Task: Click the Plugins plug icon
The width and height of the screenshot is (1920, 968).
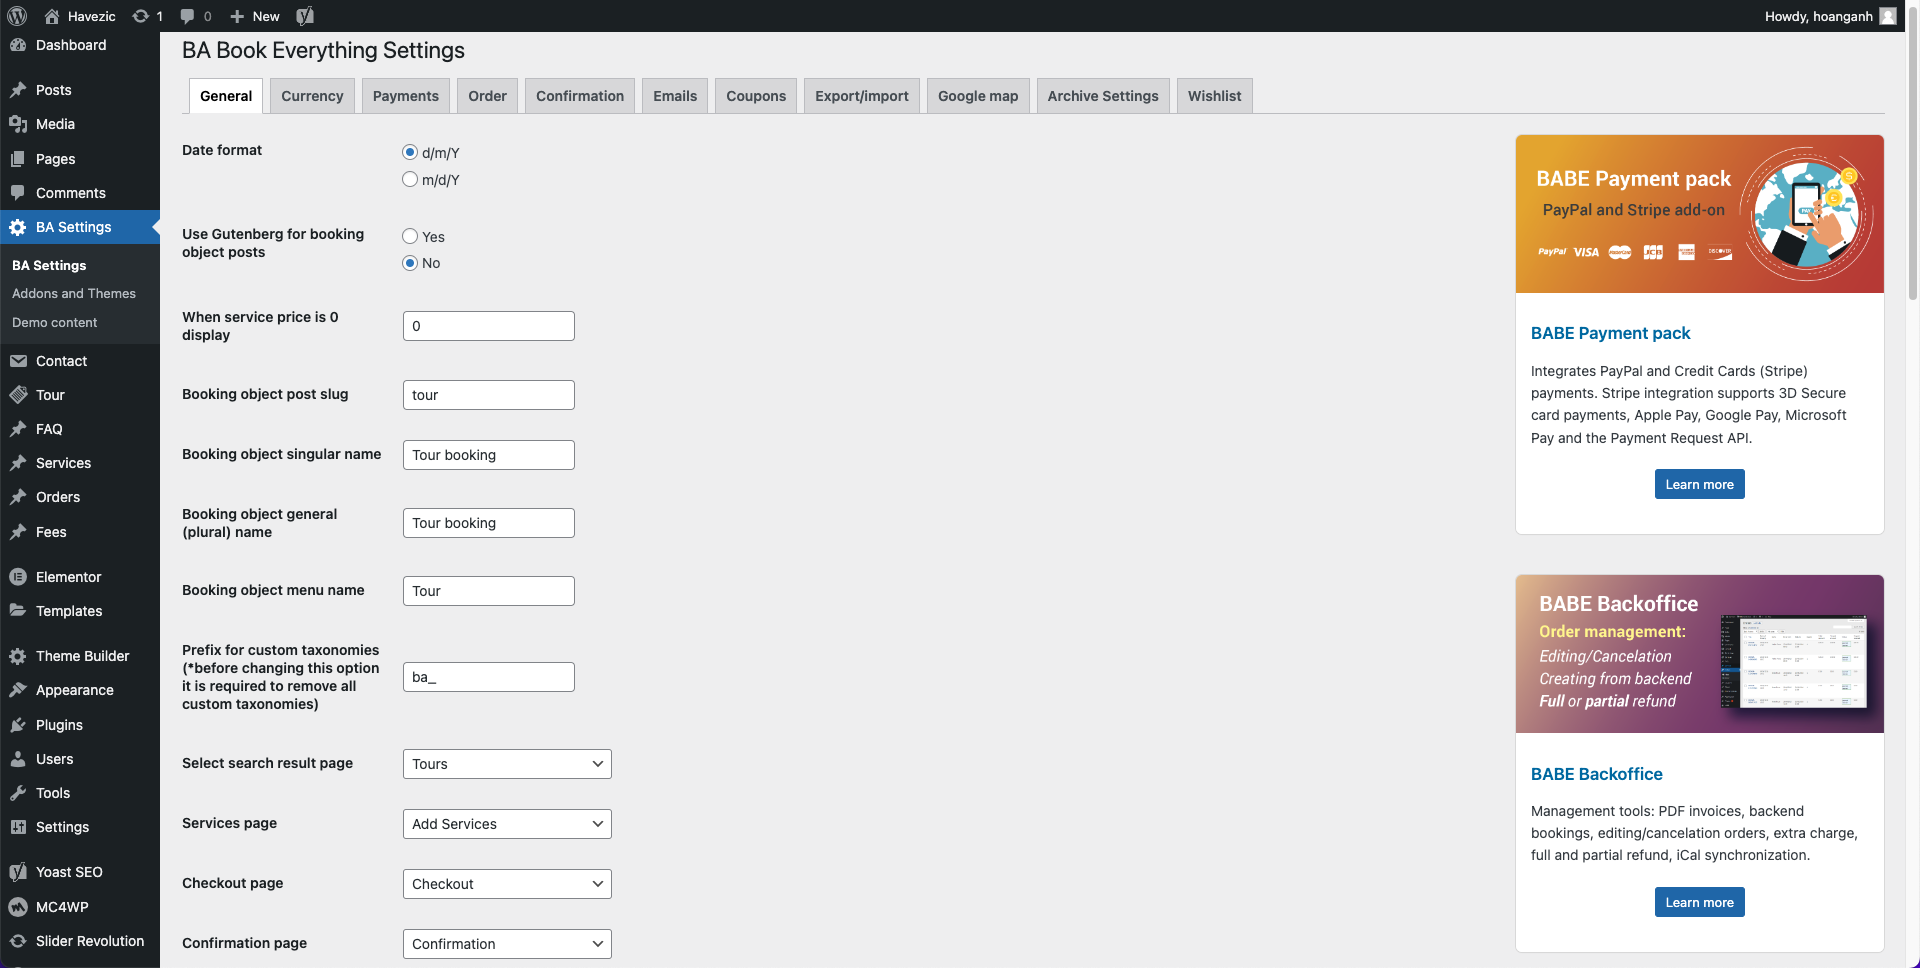Action: pyautogui.click(x=18, y=725)
